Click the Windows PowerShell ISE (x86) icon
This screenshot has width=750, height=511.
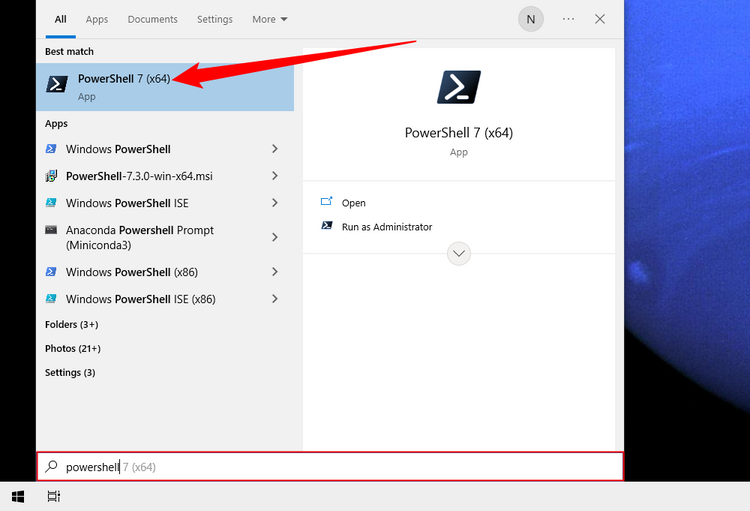(x=51, y=299)
